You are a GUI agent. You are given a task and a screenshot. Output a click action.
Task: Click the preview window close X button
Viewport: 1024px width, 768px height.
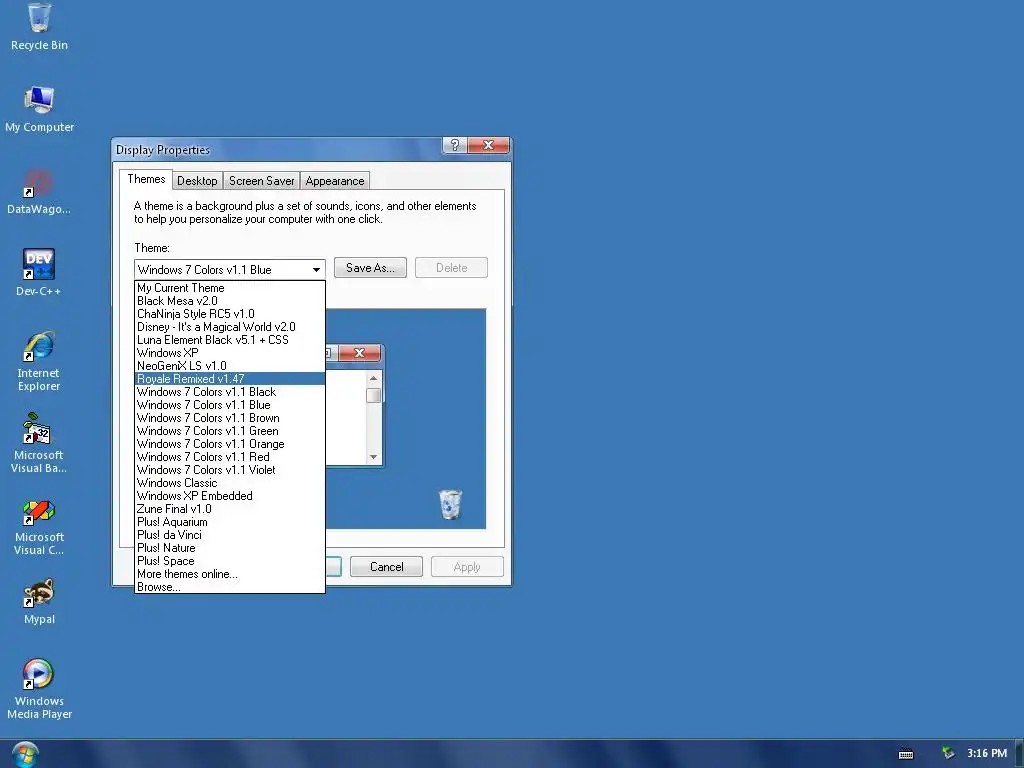pos(359,353)
